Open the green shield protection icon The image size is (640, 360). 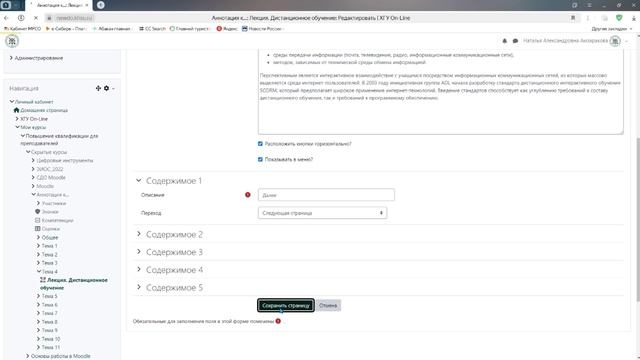click(619, 18)
